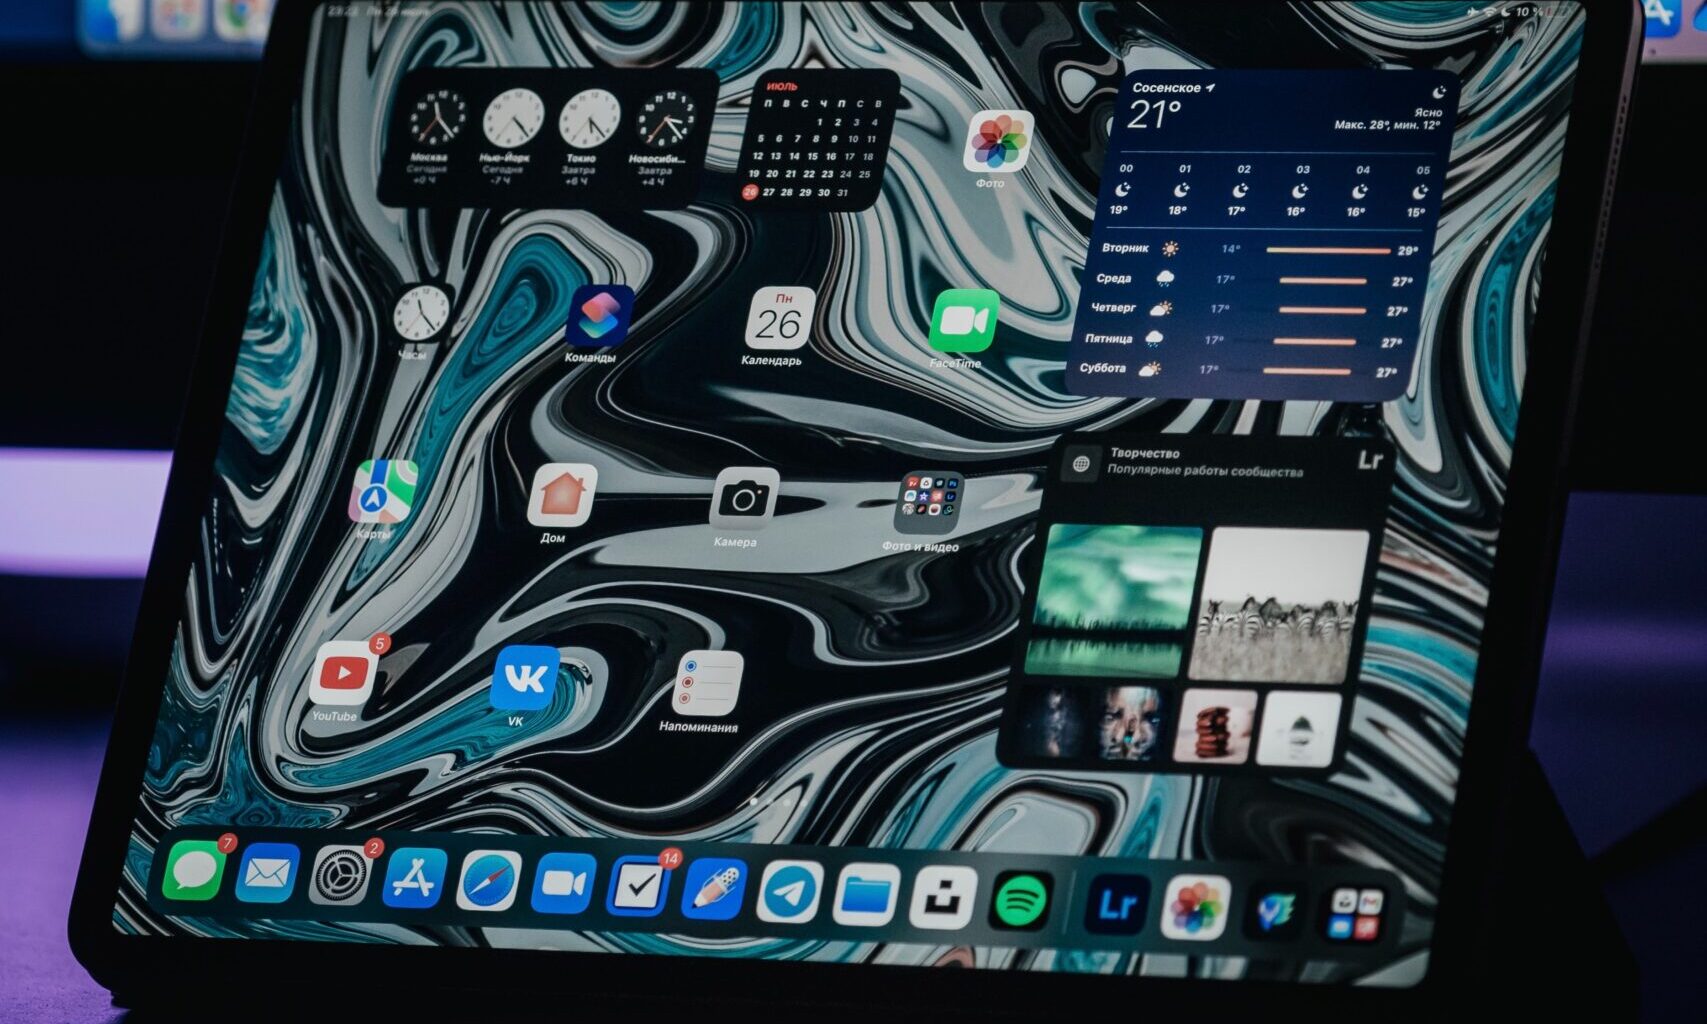Open the face portrait thumbnail in Lightroom widget
The width and height of the screenshot is (1707, 1024).
point(1130,723)
